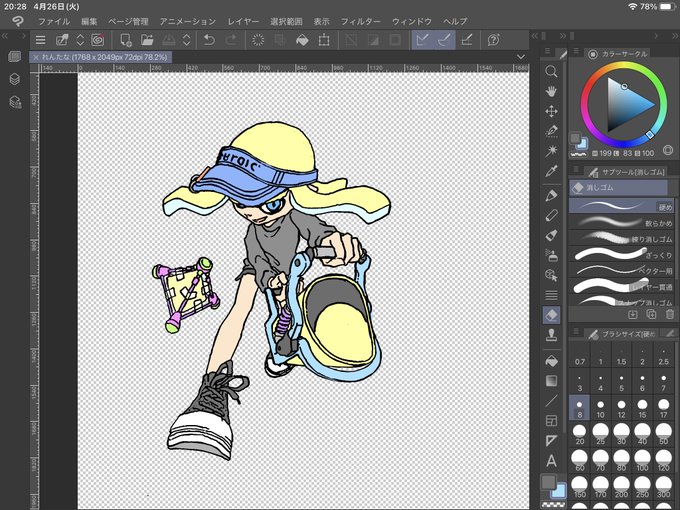This screenshot has height=510, width=680.
Task: Click the New canvas icon
Action: coord(126,40)
